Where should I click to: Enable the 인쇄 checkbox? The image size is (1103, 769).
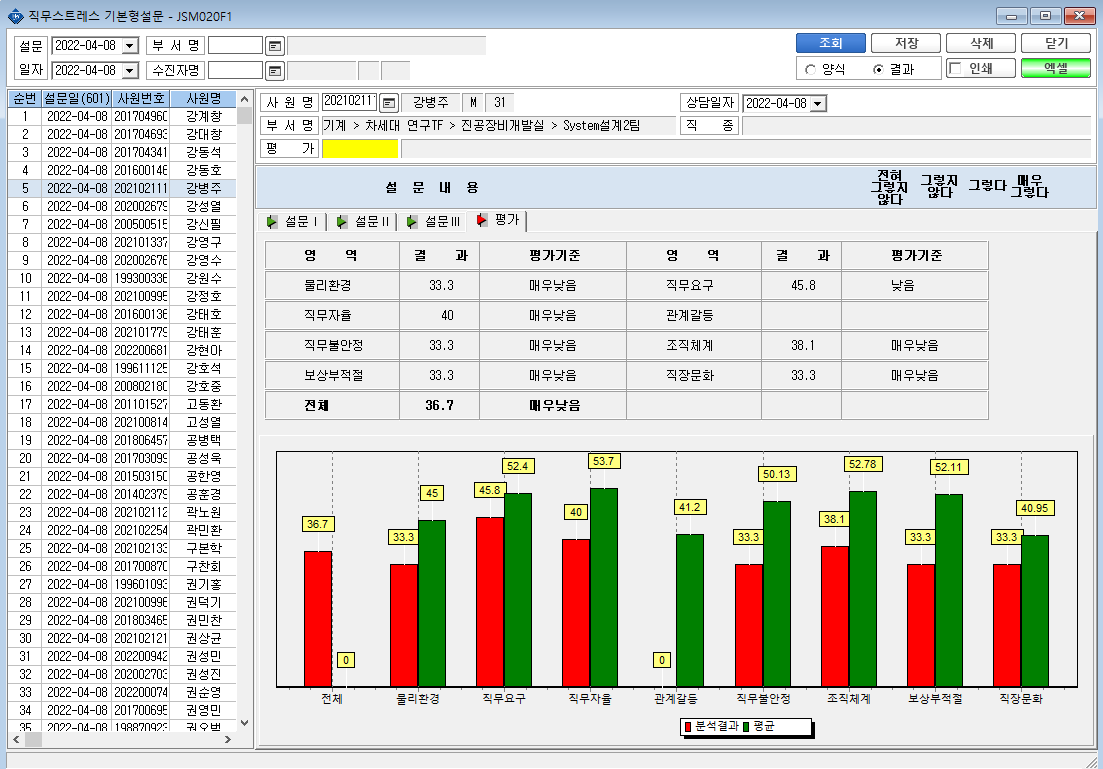point(955,68)
